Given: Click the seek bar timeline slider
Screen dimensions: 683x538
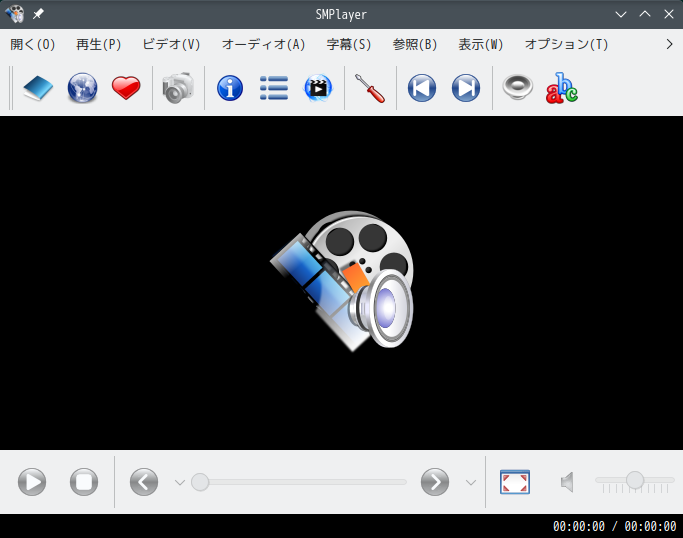Looking at the screenshot, I should coord(299,482).
